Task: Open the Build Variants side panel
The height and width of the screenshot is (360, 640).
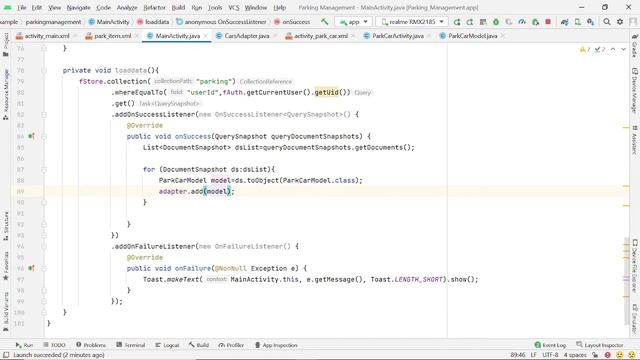Action: pyautogui.click(x=6, y=311)
